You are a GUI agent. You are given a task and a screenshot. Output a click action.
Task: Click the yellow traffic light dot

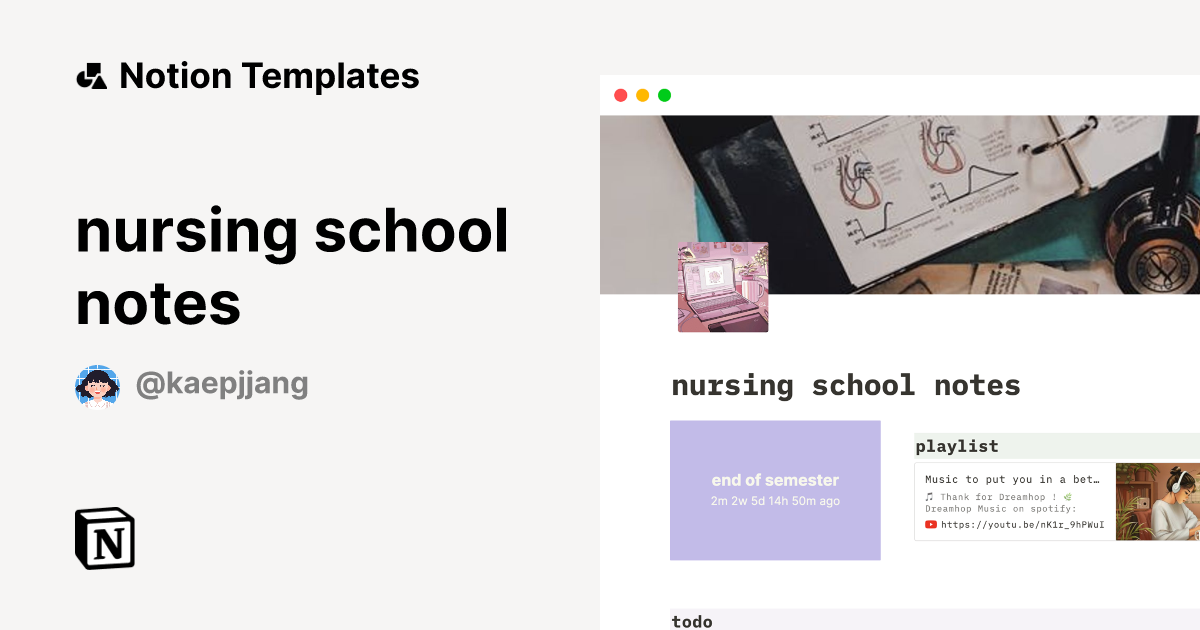pos(642,95)
